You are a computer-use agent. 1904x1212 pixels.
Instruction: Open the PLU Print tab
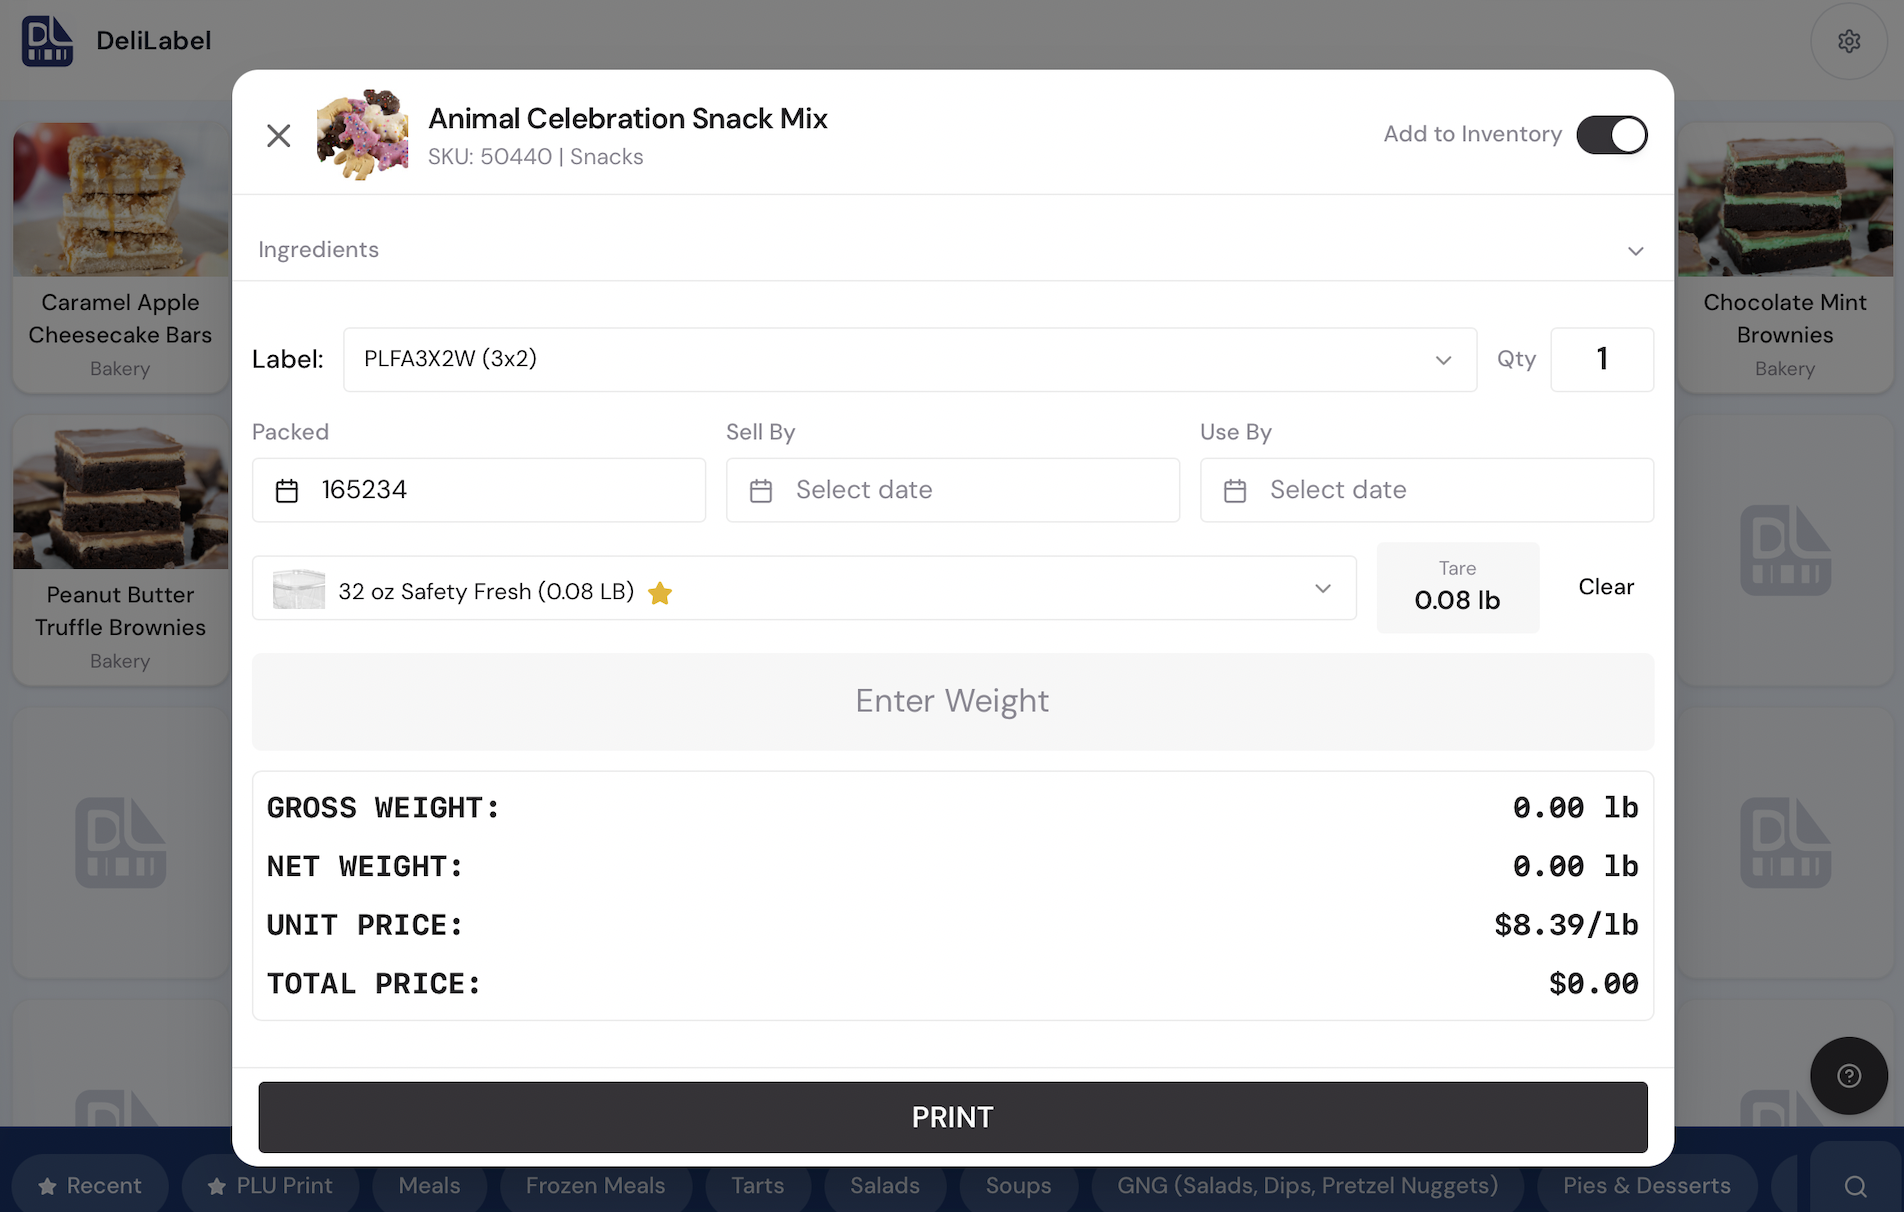[270, 1186]
